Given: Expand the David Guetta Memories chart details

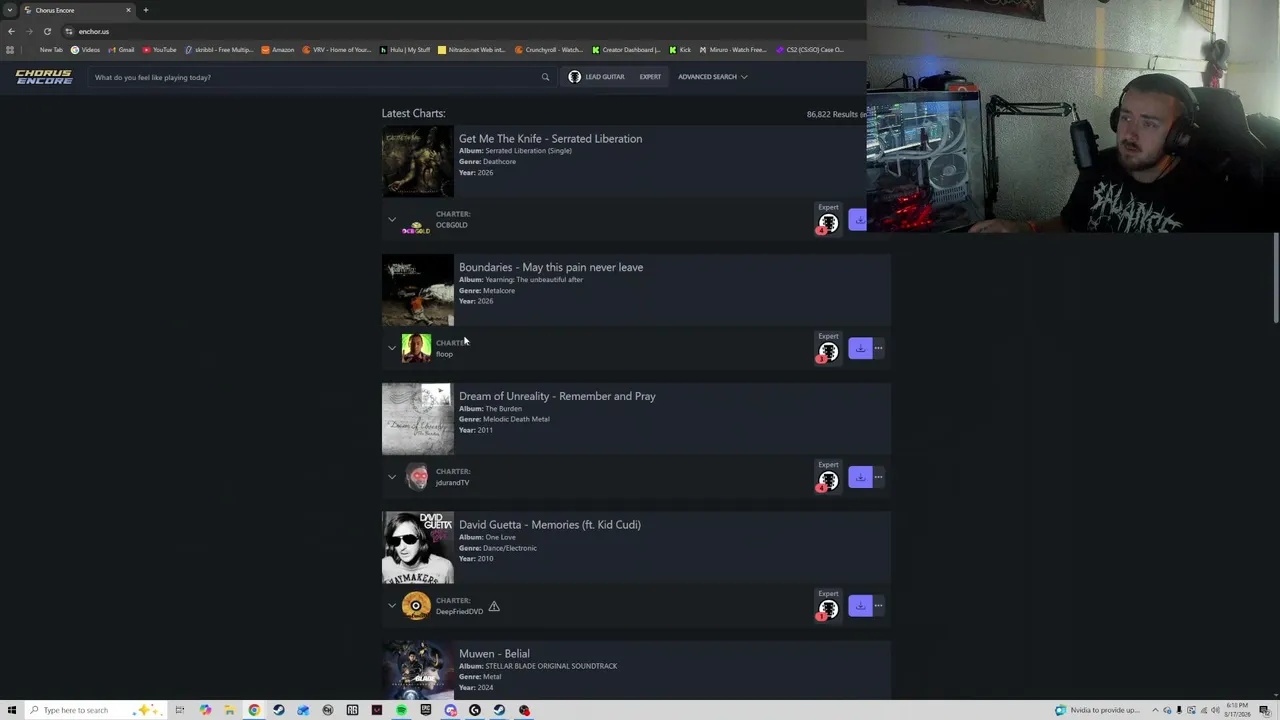Looking at the screenshot, I should click(x=392, y=606).
